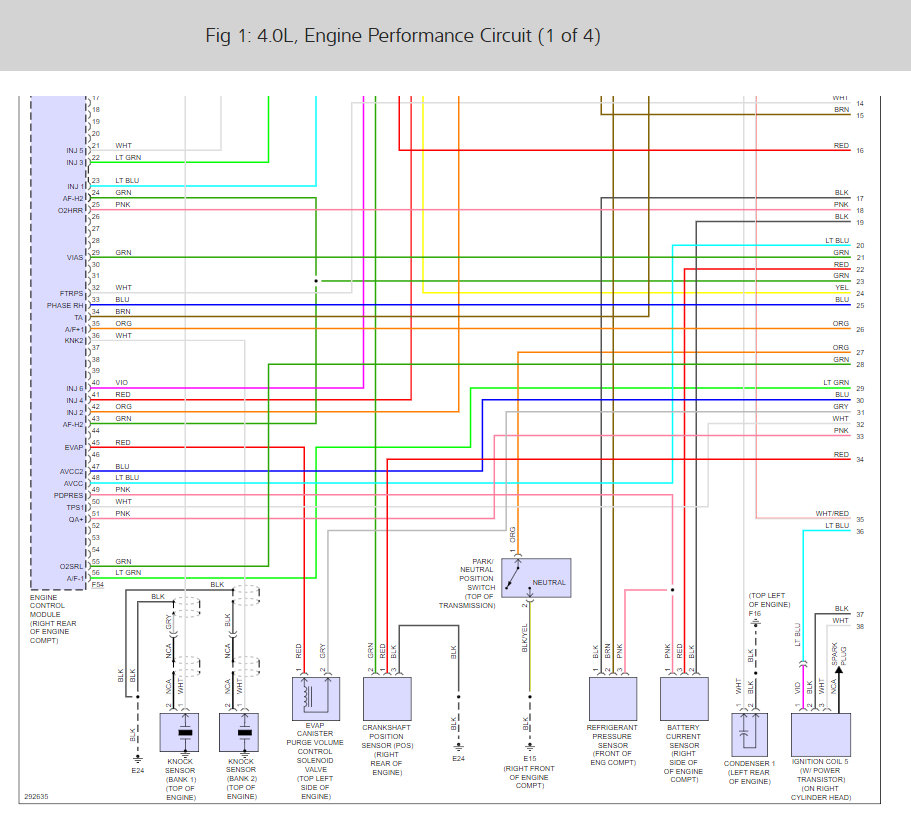Click the 'INJ 1' pin label
This screenshot has height=818, width=911.
click(76, 186)
